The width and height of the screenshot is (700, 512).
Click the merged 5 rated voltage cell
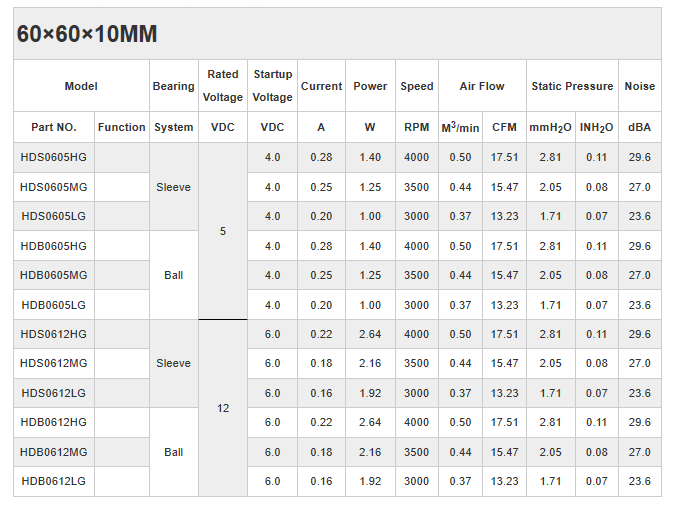point(223,231)
